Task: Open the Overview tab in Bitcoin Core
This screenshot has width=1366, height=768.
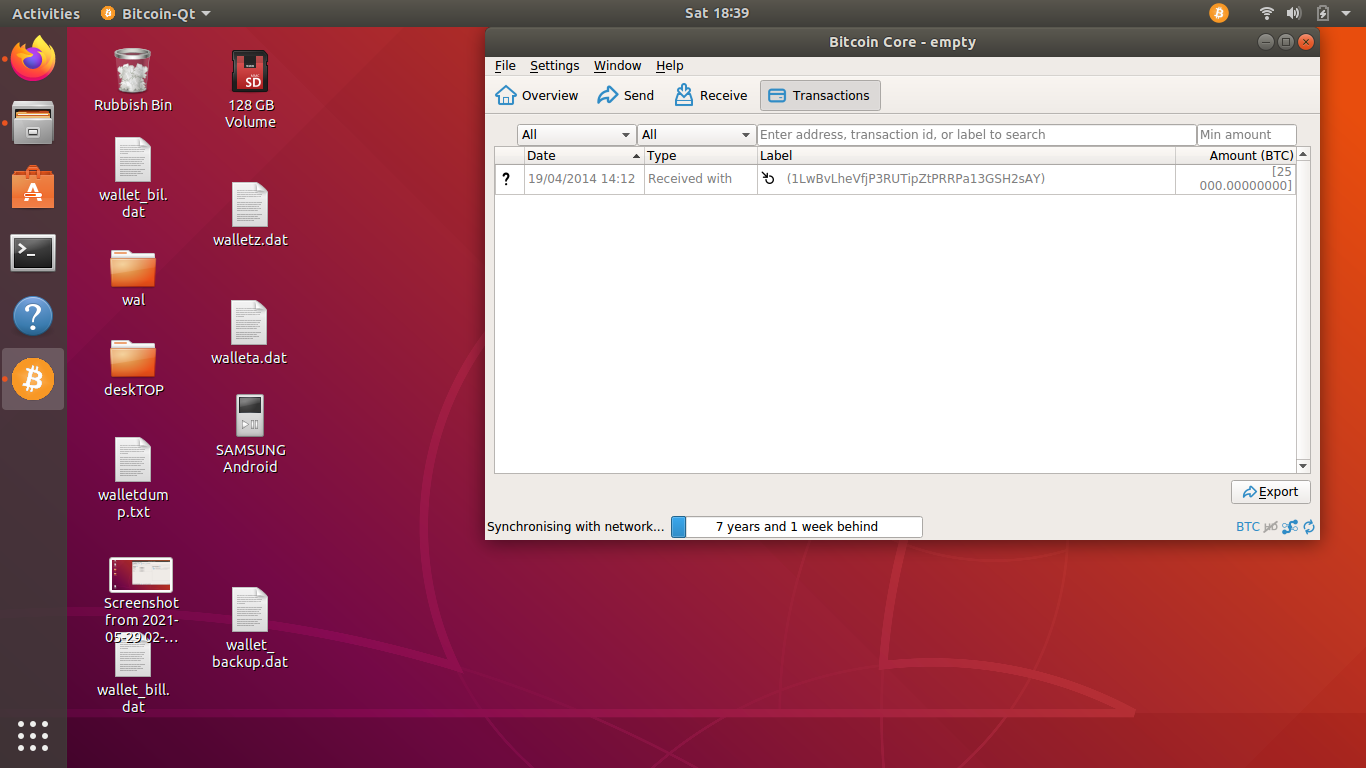Action: click(537, 96)
